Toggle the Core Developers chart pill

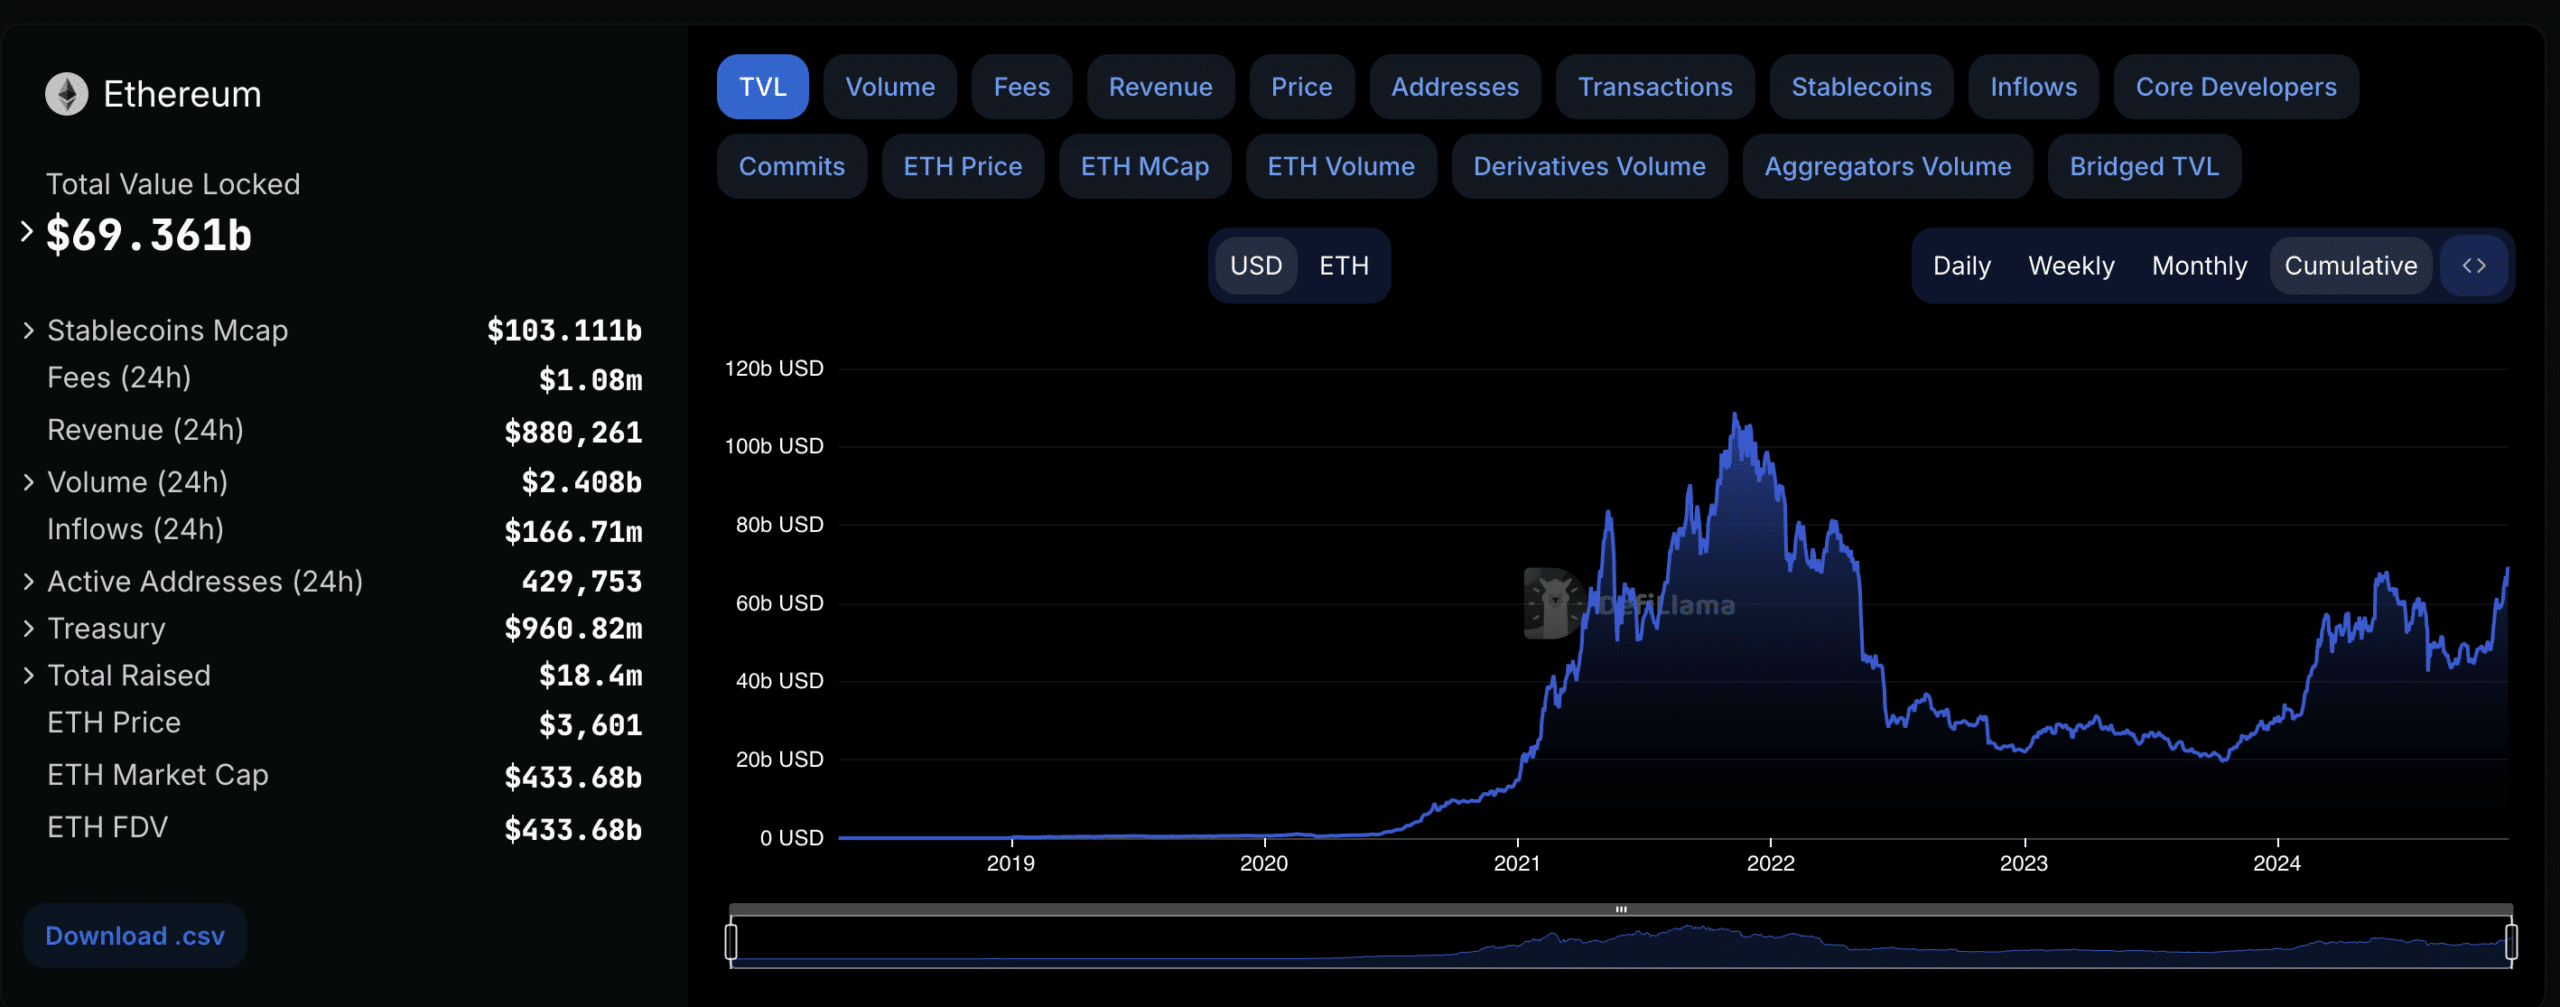(2237, 87)
